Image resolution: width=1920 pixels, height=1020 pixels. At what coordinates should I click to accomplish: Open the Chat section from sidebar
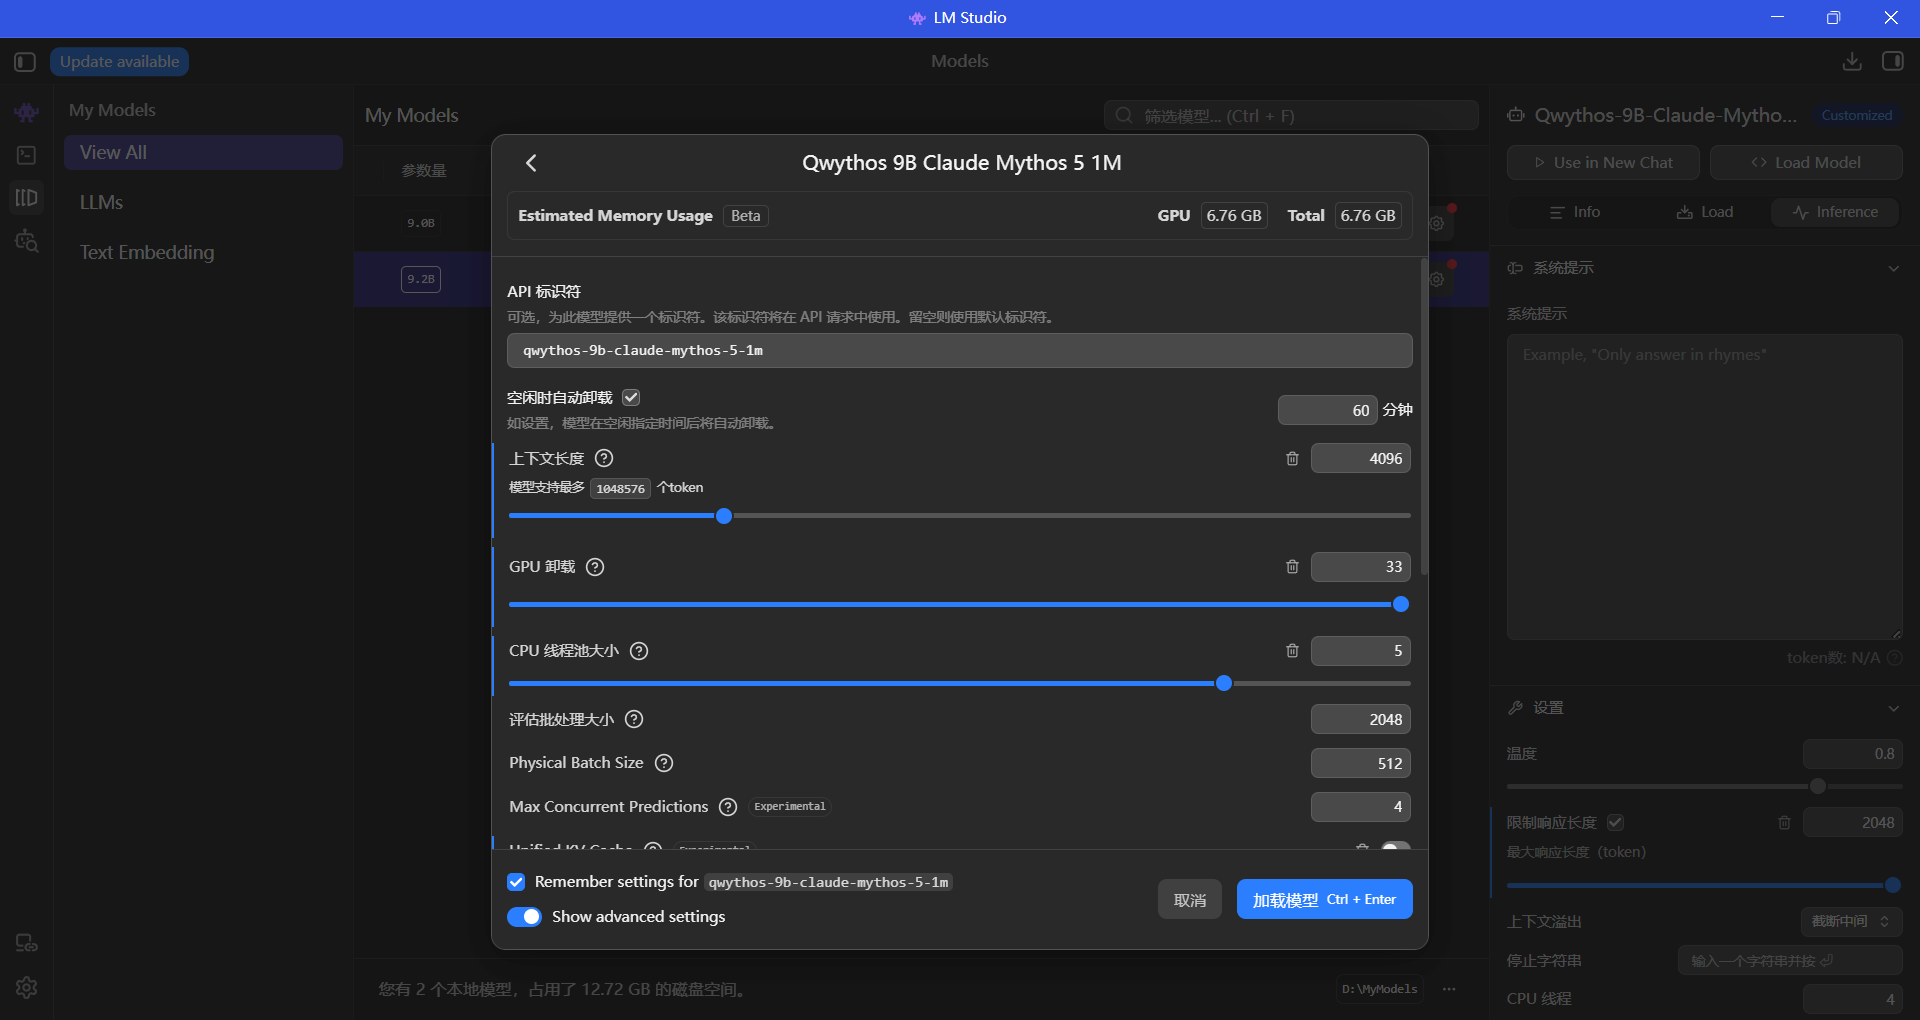point(27,112)
